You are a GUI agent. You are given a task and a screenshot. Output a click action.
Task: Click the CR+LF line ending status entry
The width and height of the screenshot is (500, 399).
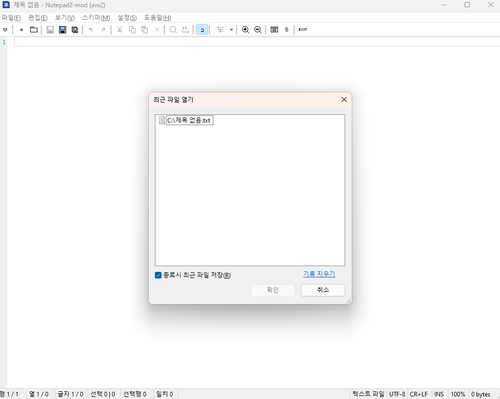coord(419,394)
